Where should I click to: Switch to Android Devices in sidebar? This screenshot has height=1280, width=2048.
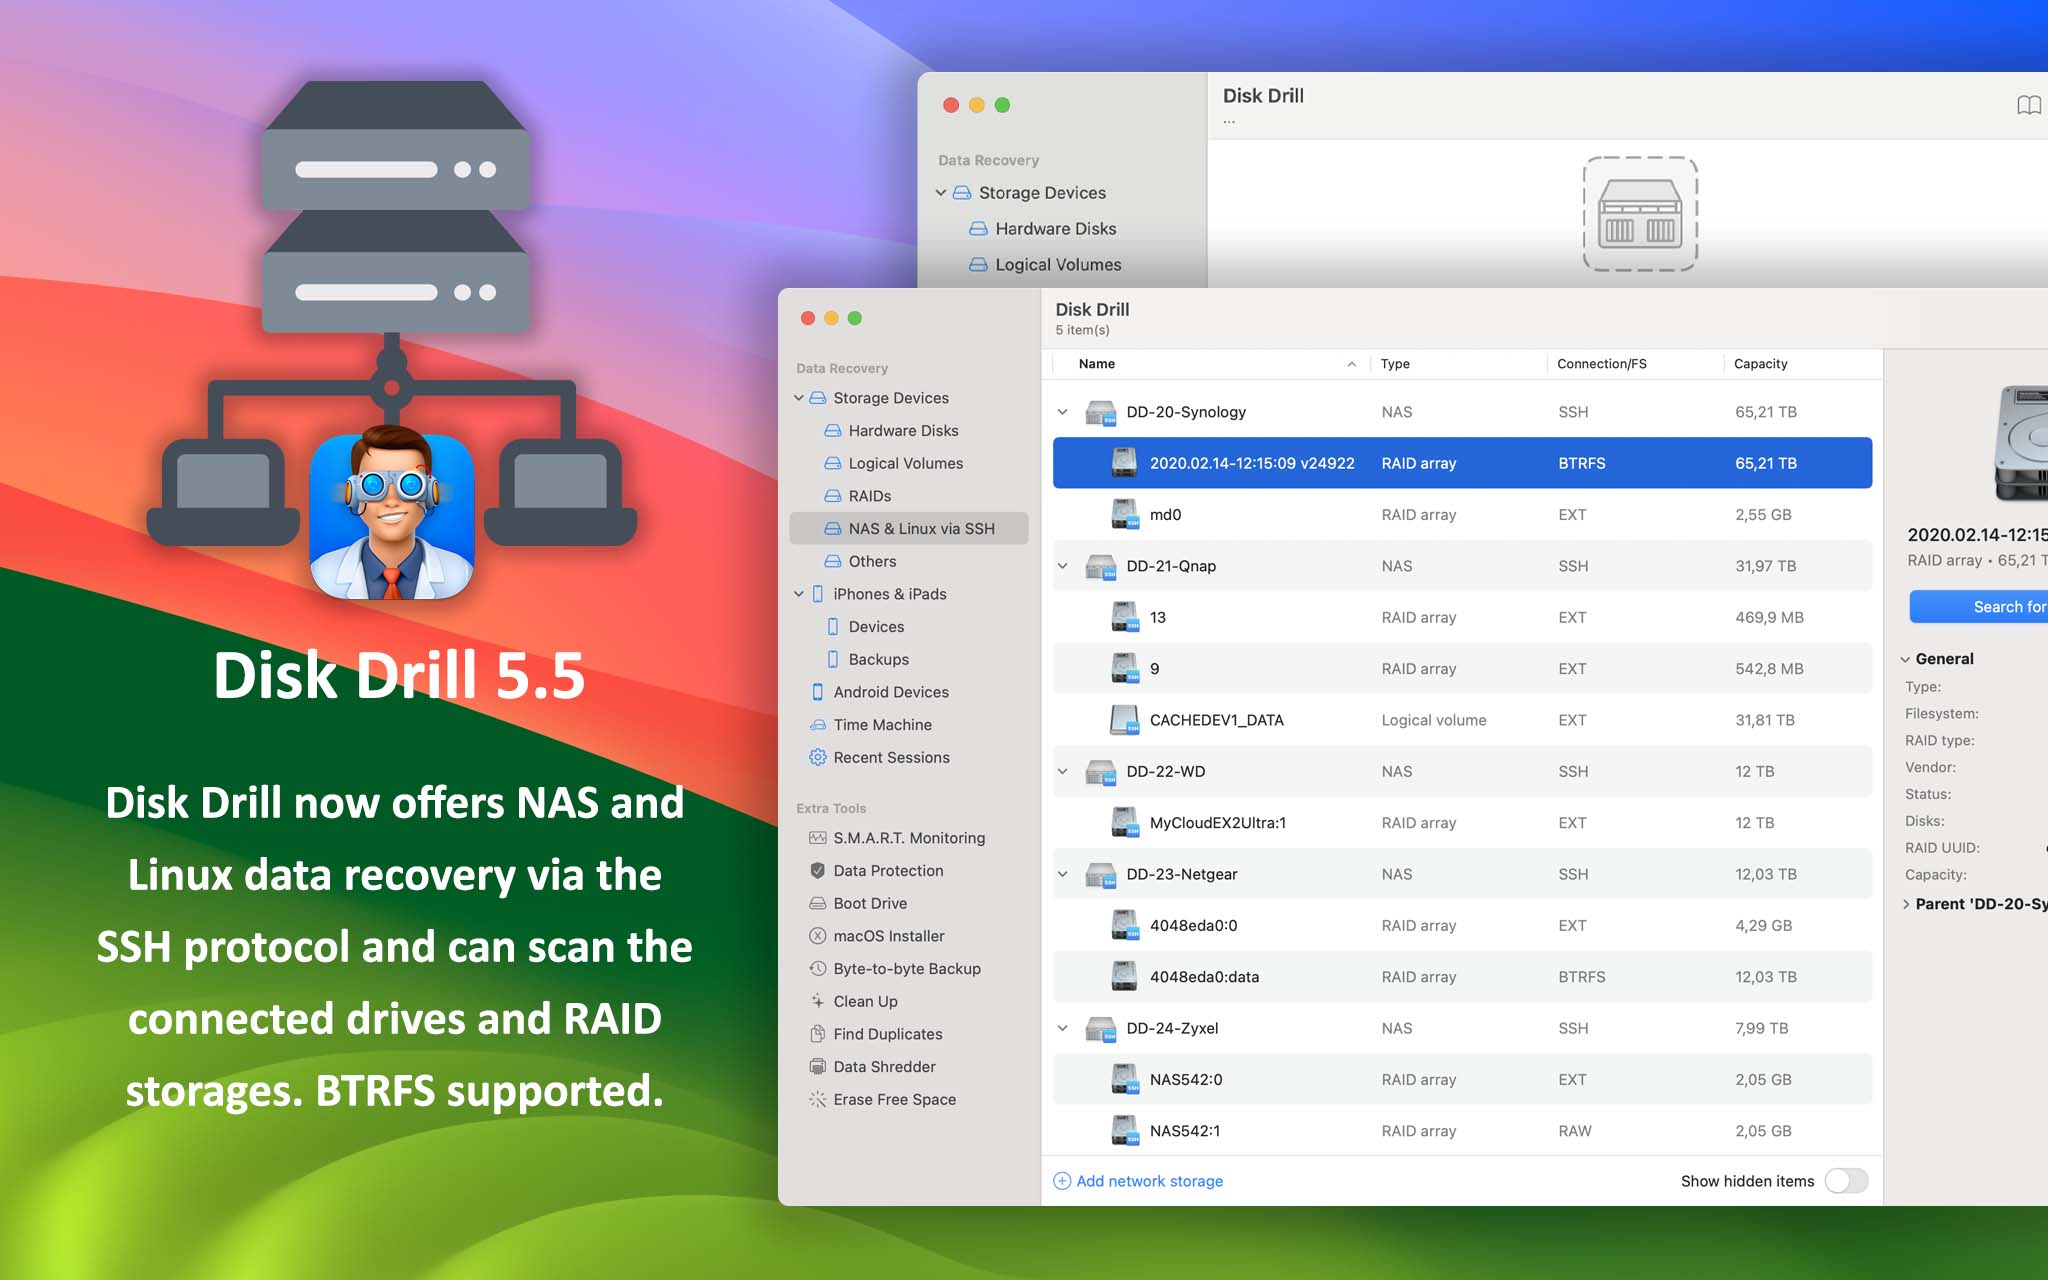click(x=890, y=691)
